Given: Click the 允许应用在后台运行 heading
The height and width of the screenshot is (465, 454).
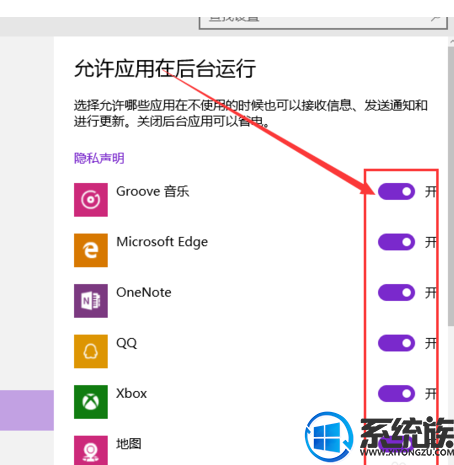Looking at the screenshot, I should click(x=165, y=68).
